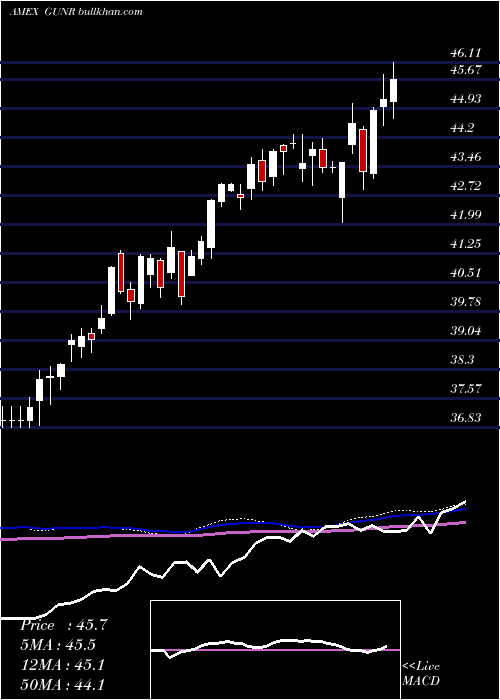Click the 38.3 price axis label
This screenshot has height=700, width=500.
point(462,360)
